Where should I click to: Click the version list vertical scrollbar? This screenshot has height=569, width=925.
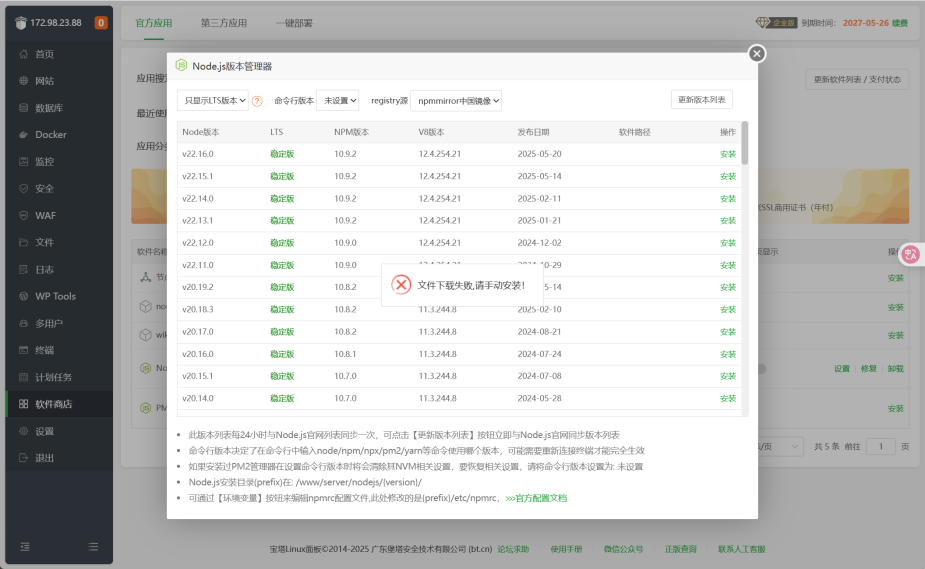coord(745,143)
